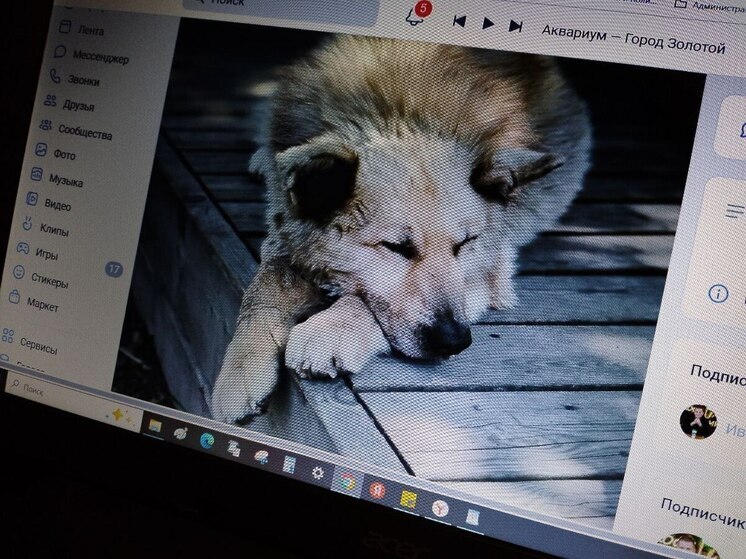This screenshot has height=559, width=746.
Task: Click the Фото sidebar icon
Action: click(x=41, y=150)
